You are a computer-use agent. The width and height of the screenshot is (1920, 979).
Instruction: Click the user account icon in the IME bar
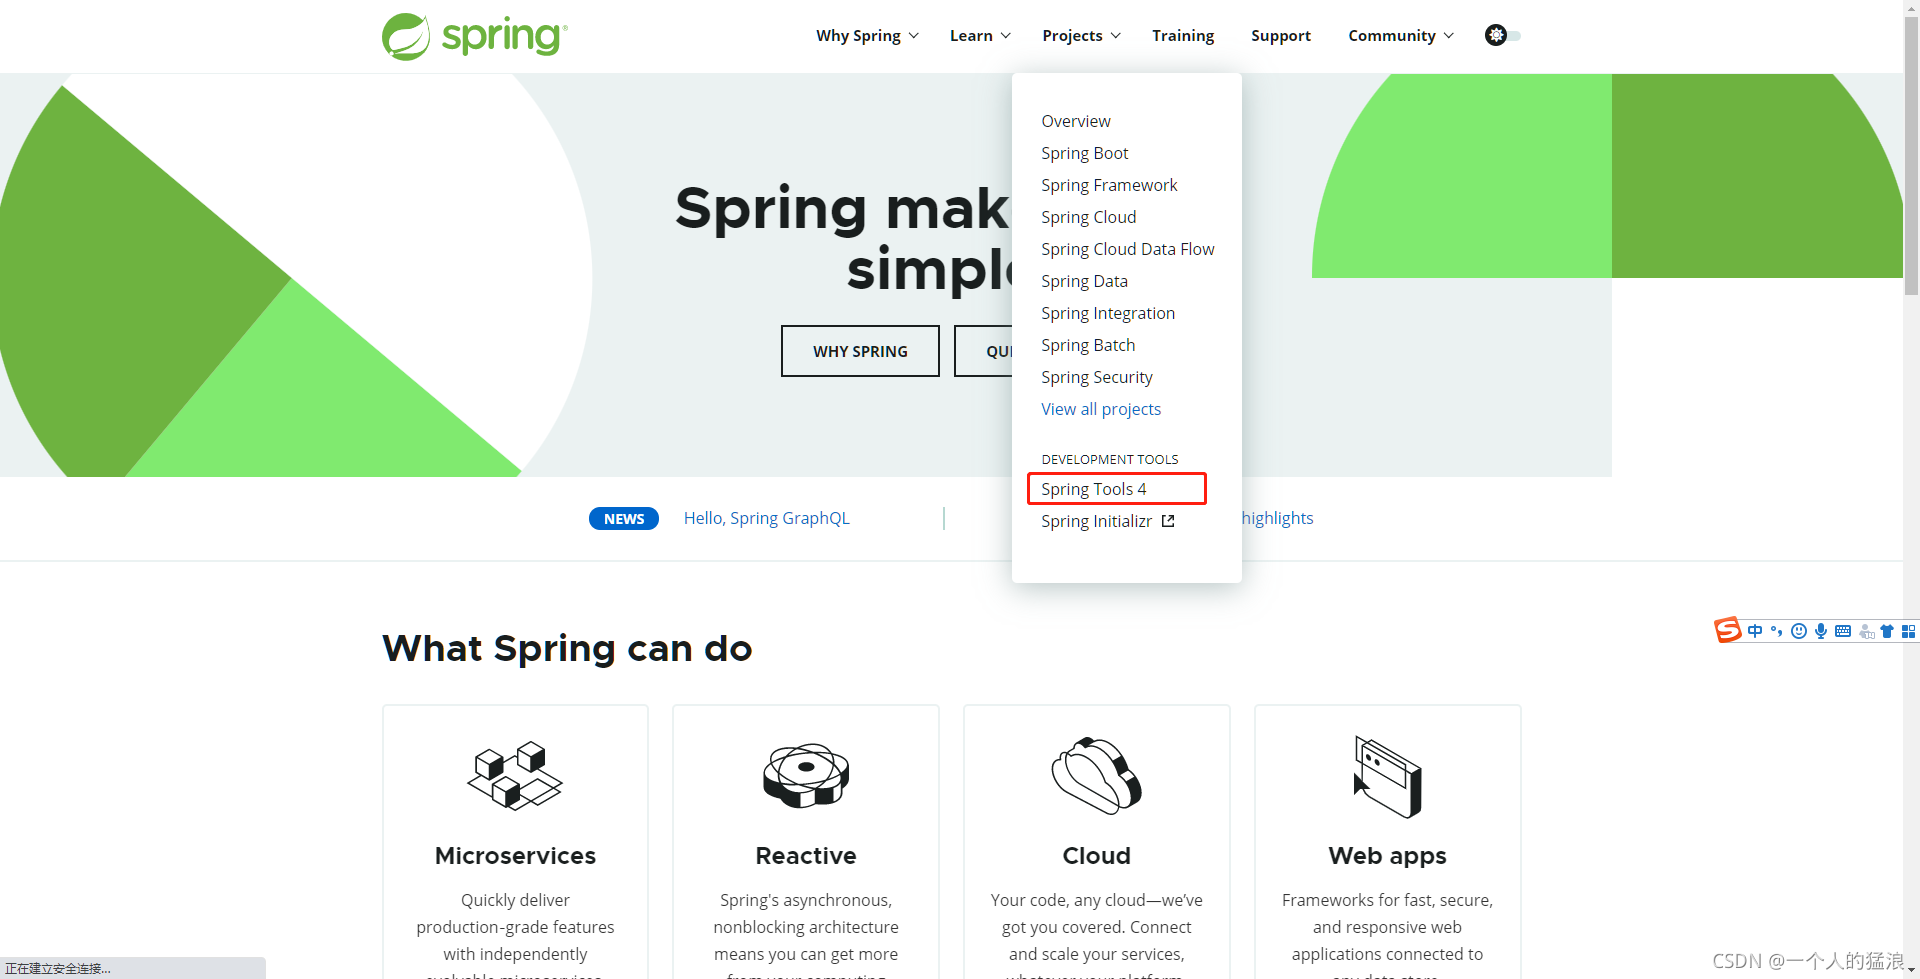[1866, 631]
